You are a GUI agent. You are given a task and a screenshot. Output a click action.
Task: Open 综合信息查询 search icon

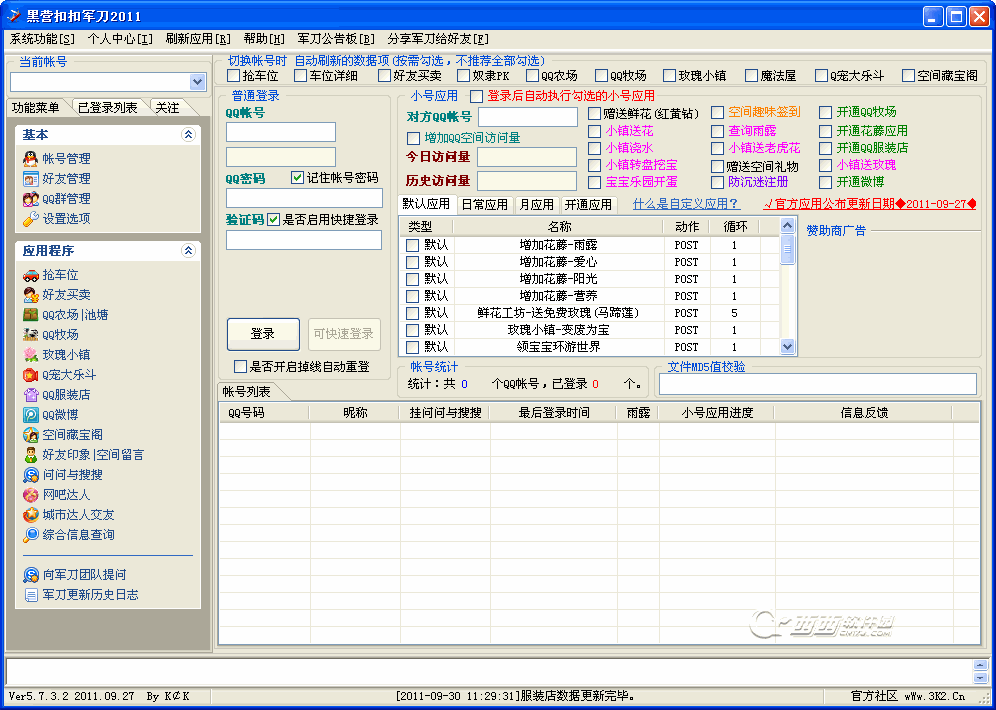(31, 535)
